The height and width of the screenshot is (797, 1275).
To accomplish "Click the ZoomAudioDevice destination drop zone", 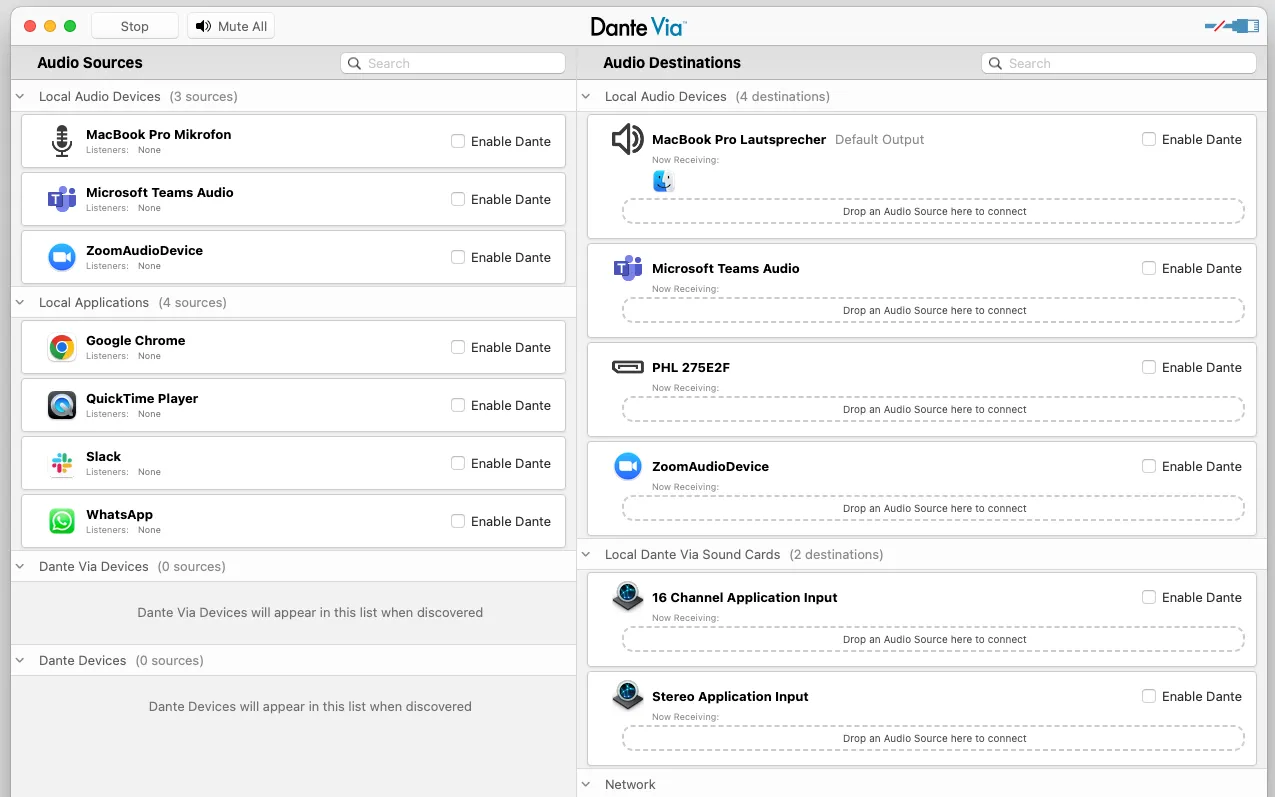I will [934, 508].
